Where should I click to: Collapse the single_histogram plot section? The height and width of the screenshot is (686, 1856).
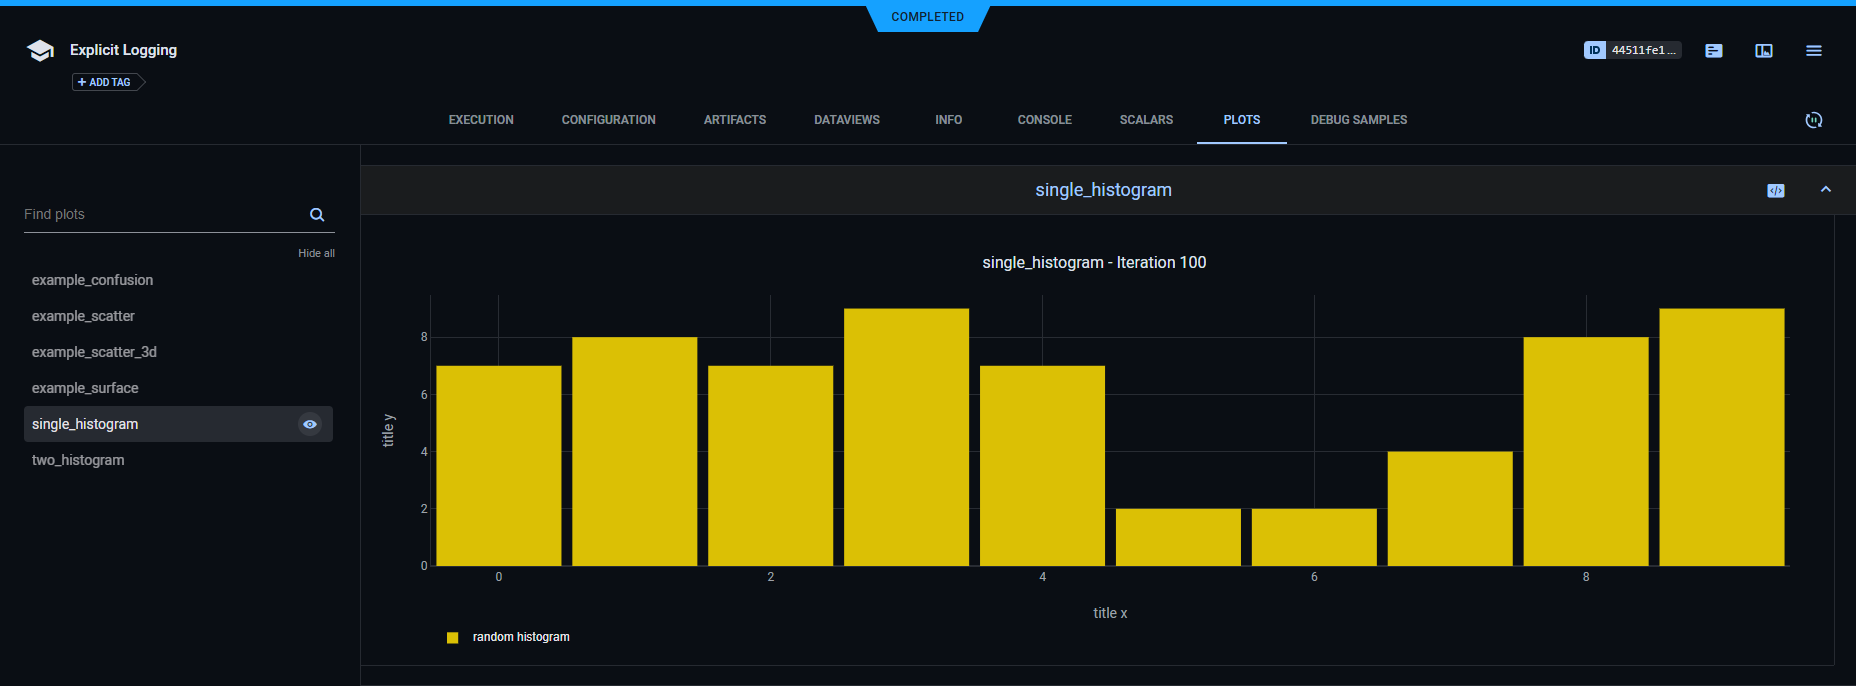[1826, 190]
